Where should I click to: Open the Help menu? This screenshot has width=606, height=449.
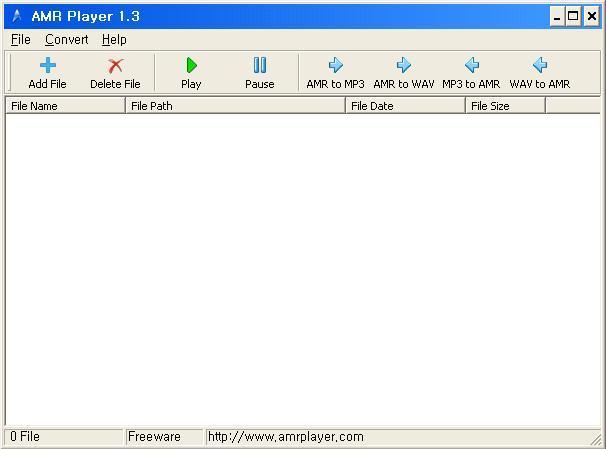[114, 39]
